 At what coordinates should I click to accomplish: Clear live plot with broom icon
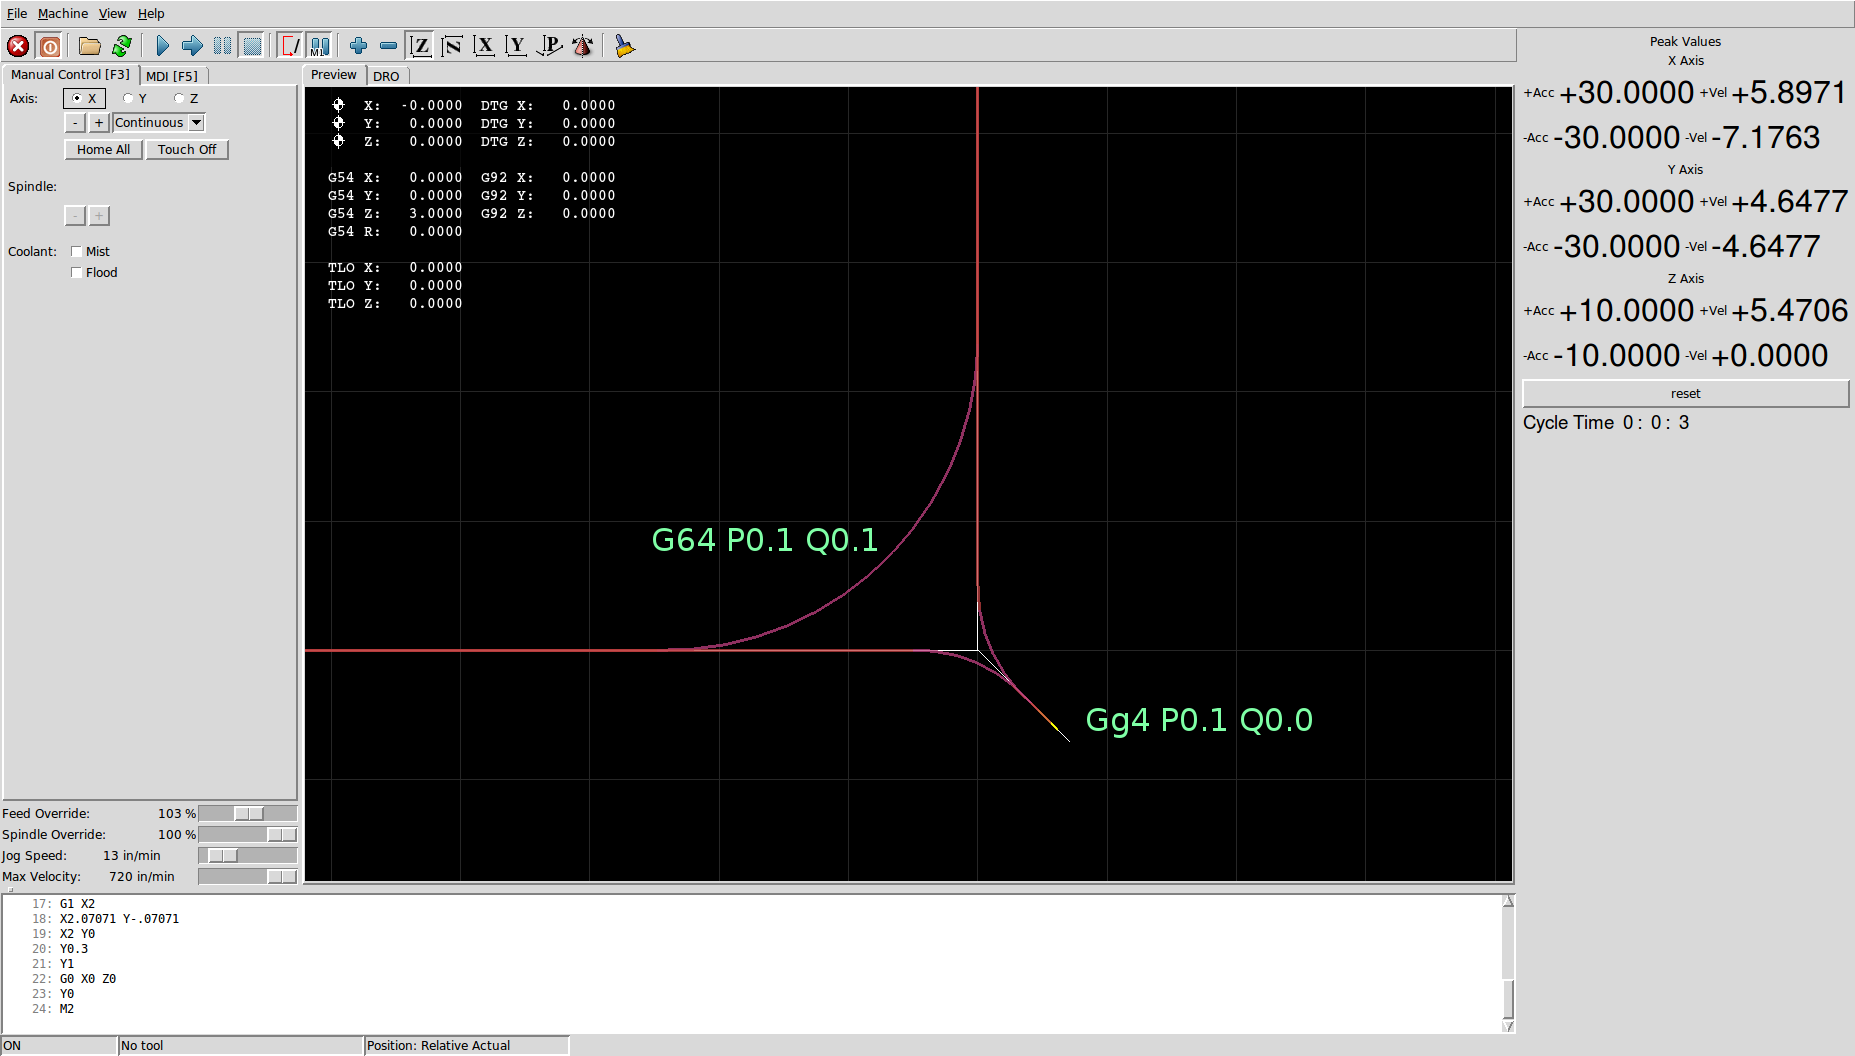[x=625, y=46]
